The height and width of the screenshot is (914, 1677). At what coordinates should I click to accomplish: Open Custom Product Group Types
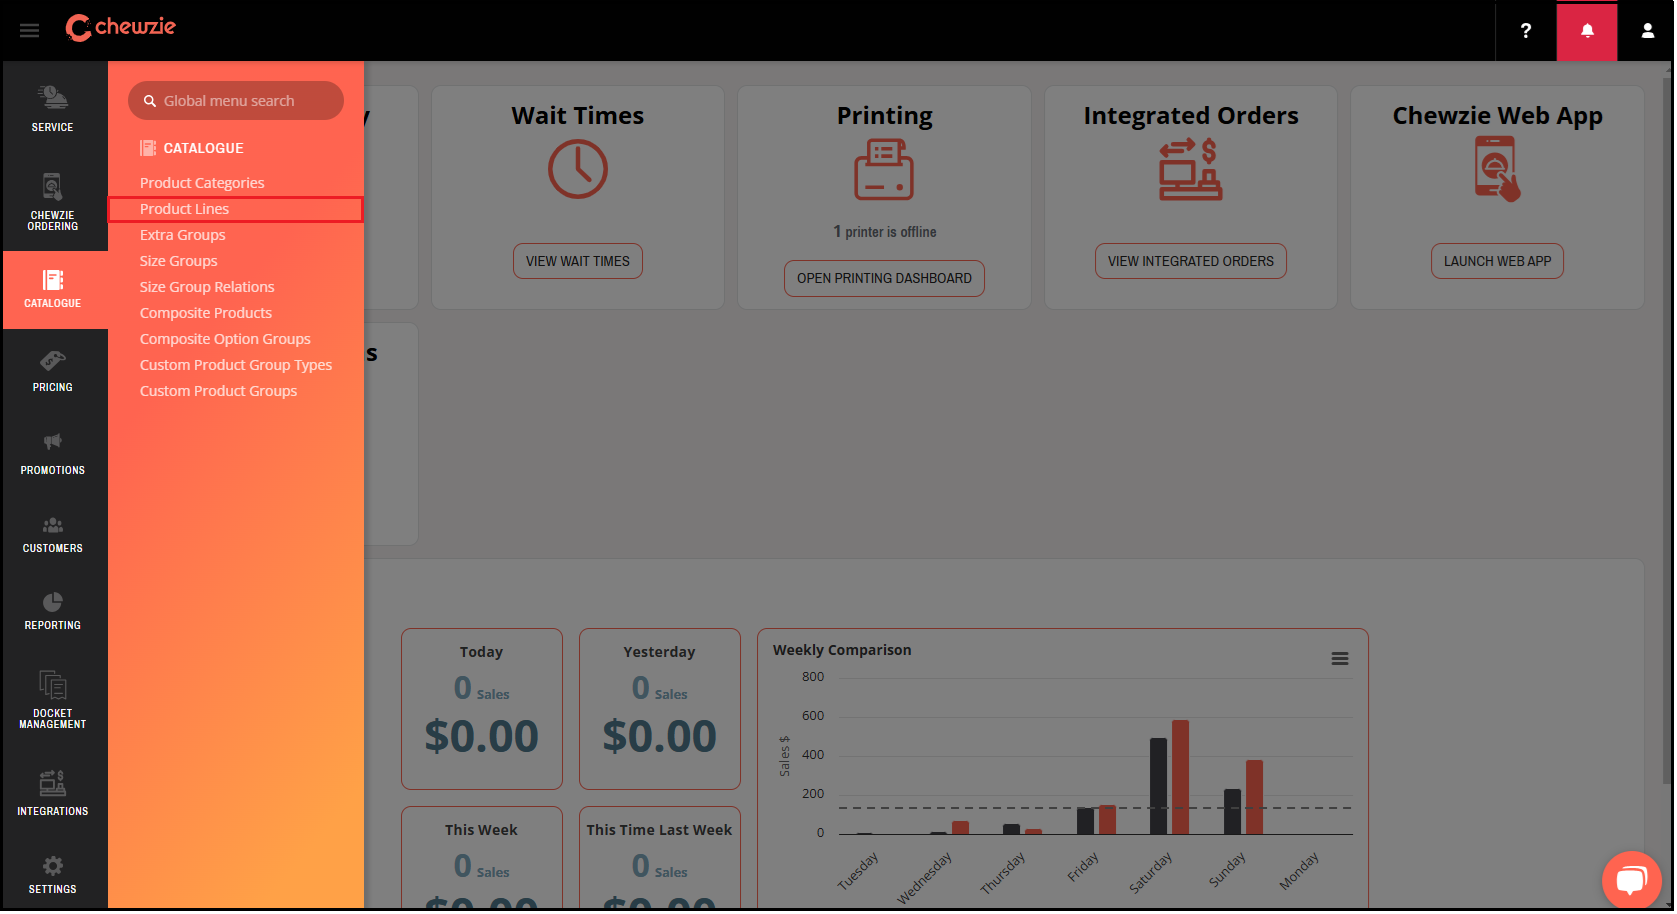tap(236, 365)
